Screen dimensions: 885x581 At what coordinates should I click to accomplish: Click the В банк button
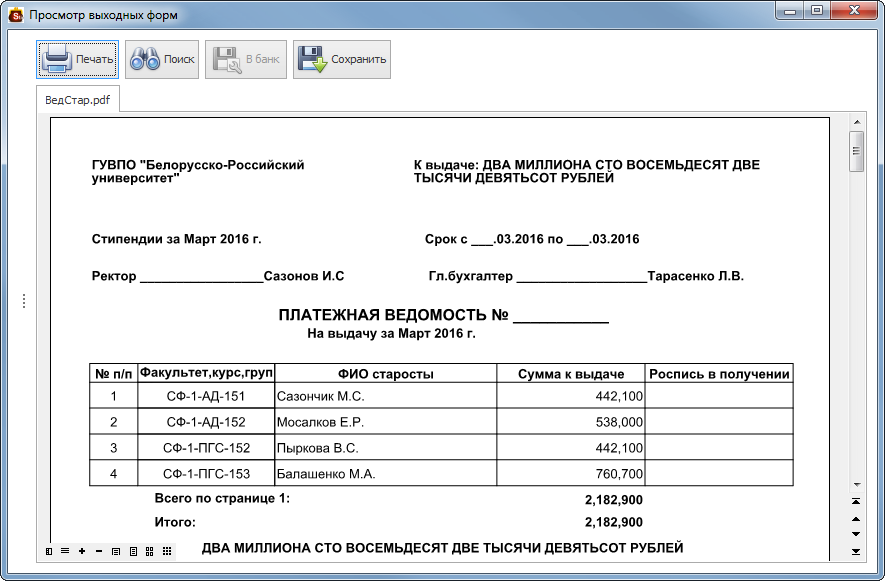click(x=246, y=59)
